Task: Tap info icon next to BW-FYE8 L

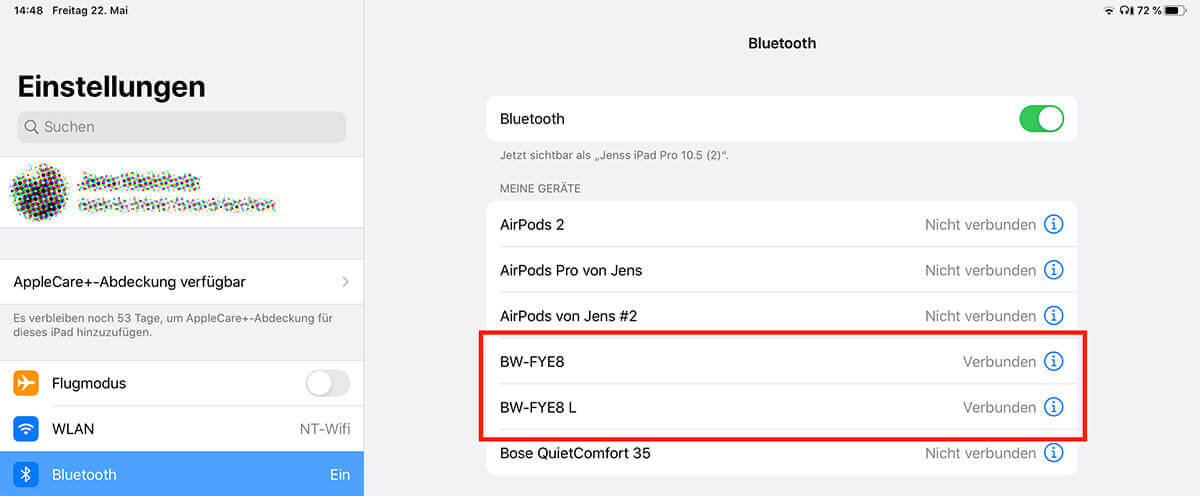Action: click(1053, 407)
